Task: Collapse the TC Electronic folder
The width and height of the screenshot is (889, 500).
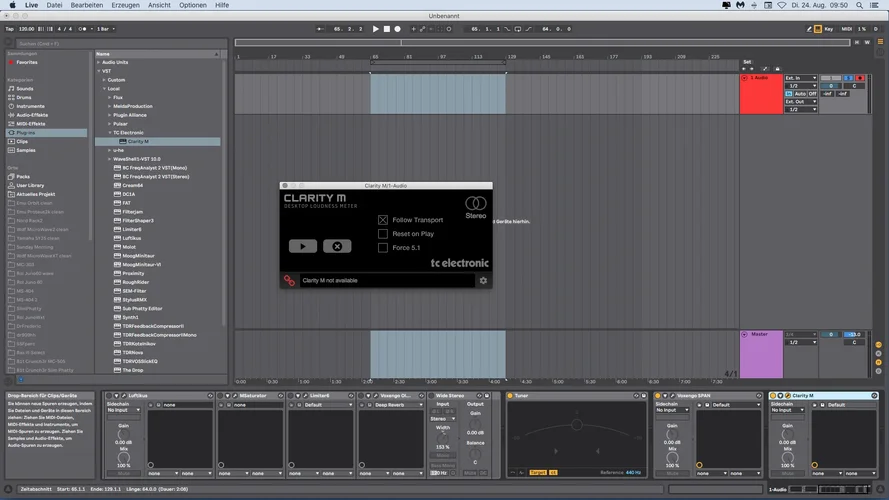Action: pos(110,132)
